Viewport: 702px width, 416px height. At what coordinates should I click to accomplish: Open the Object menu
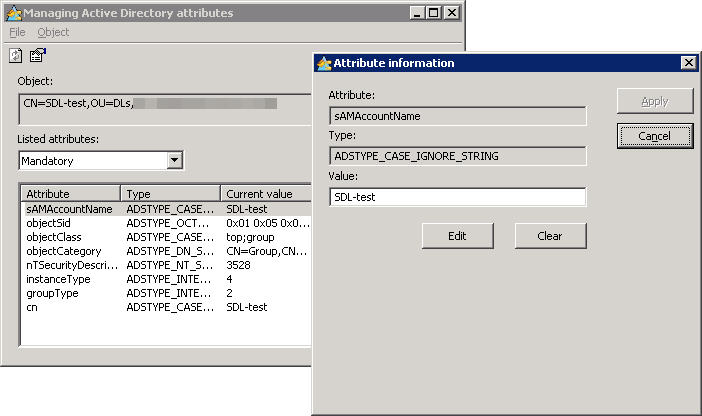[x=53, y=32]
